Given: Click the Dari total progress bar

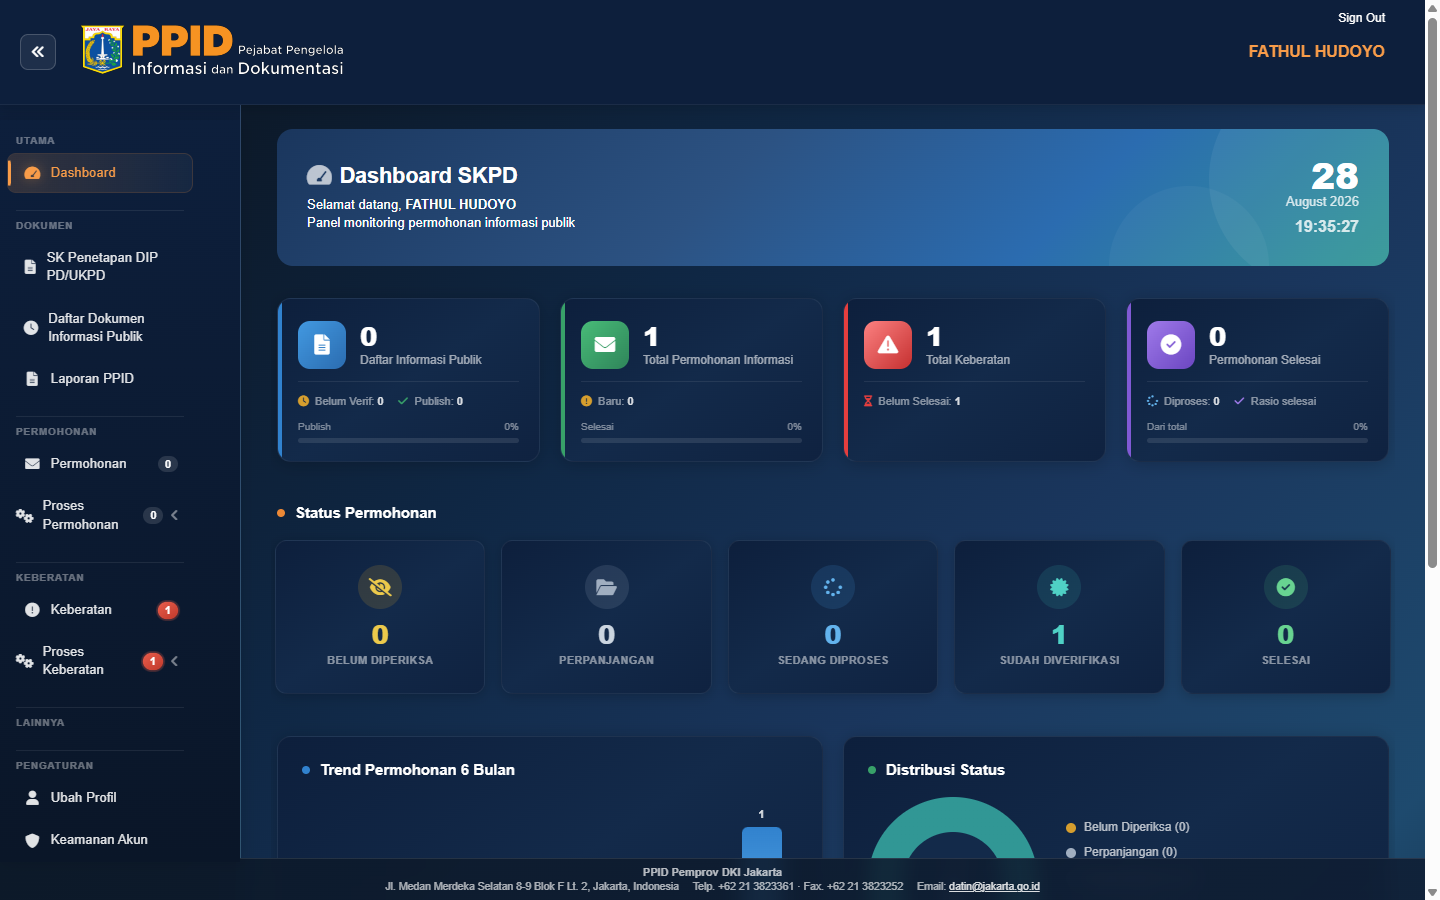Looking at the screenshot, I should [x=1257, y=440].
